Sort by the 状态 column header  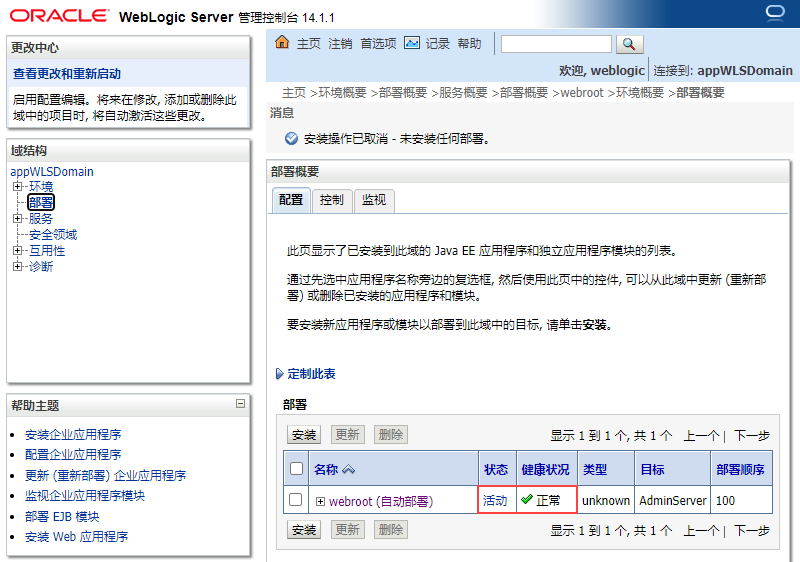496,469
